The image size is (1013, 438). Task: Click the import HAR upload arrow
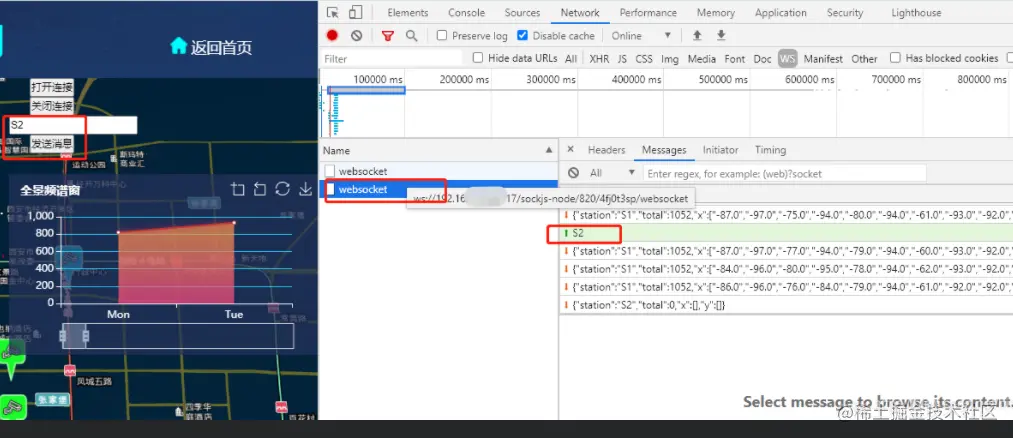tap(697, 35)
